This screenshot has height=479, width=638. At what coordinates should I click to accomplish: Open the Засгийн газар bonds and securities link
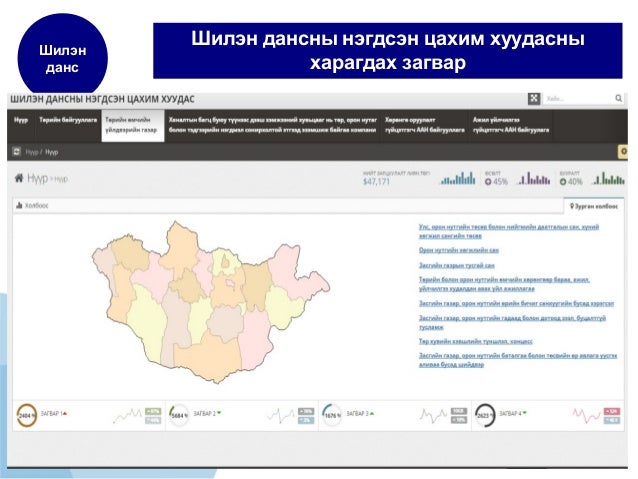click(x=516, y=303)
